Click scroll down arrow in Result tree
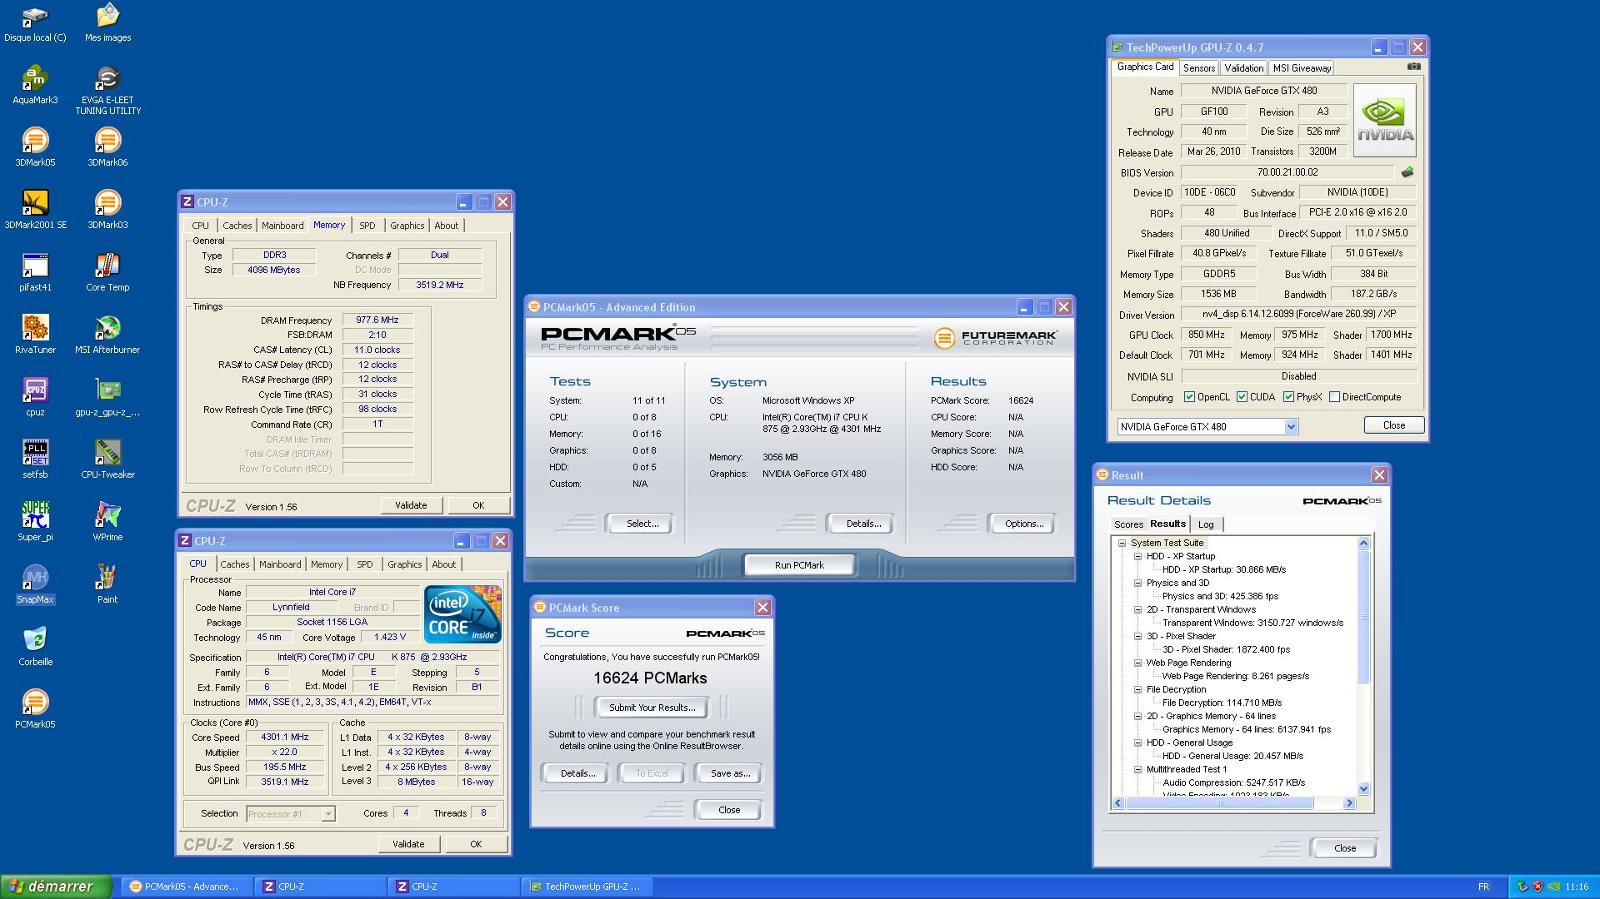This screenshot has height=899, width=1600. coord(1363,789)
